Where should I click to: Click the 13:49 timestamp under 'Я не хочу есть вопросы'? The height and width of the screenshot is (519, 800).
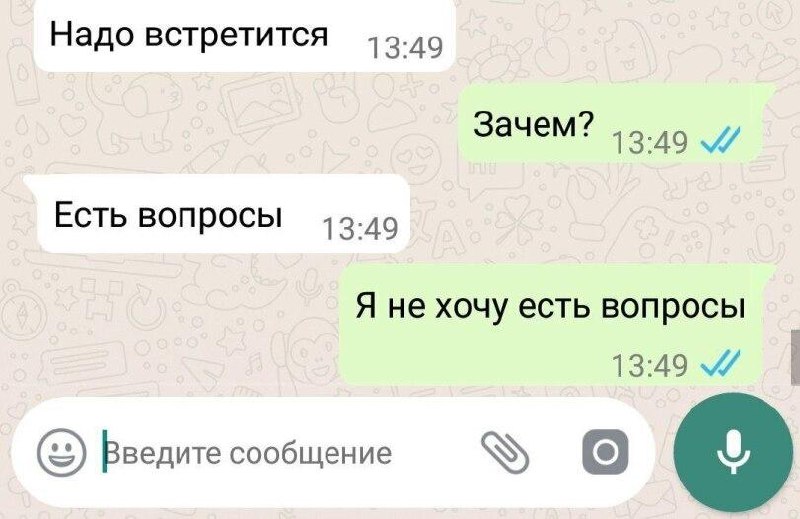tap(650, 365)
